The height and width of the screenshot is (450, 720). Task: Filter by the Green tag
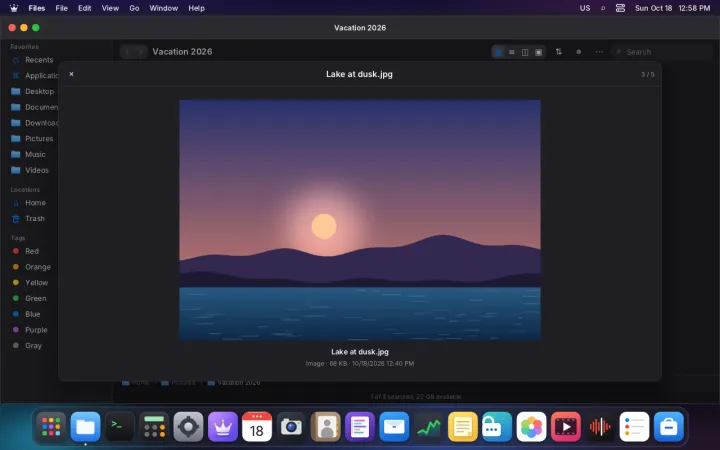pos(29,298)
